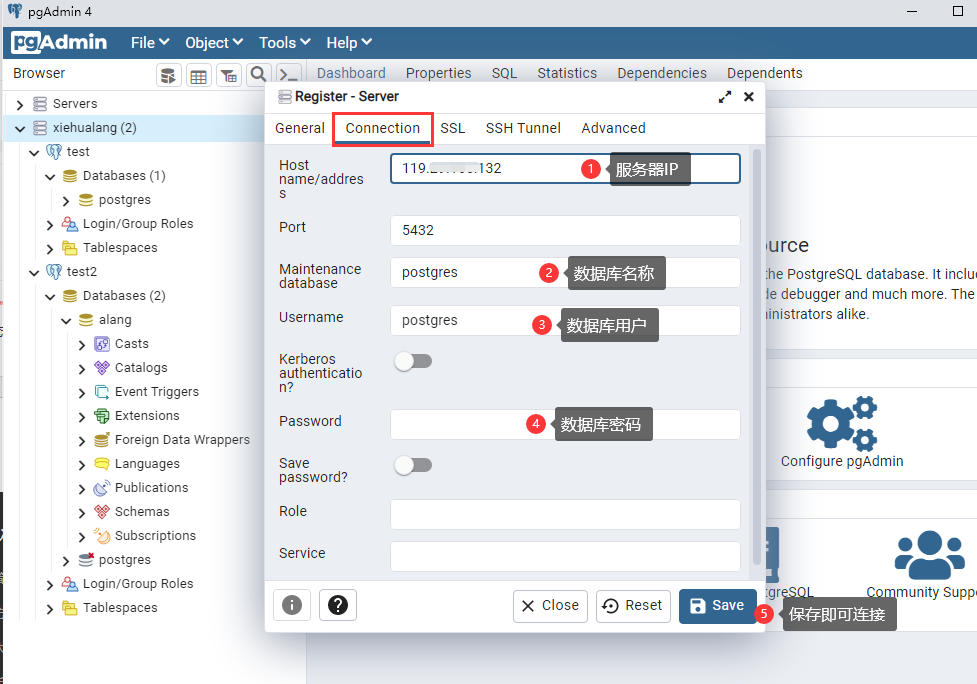Switch to the Advanced tab
977x684 pixels.
pyautogui.click(x=613, y=128)
